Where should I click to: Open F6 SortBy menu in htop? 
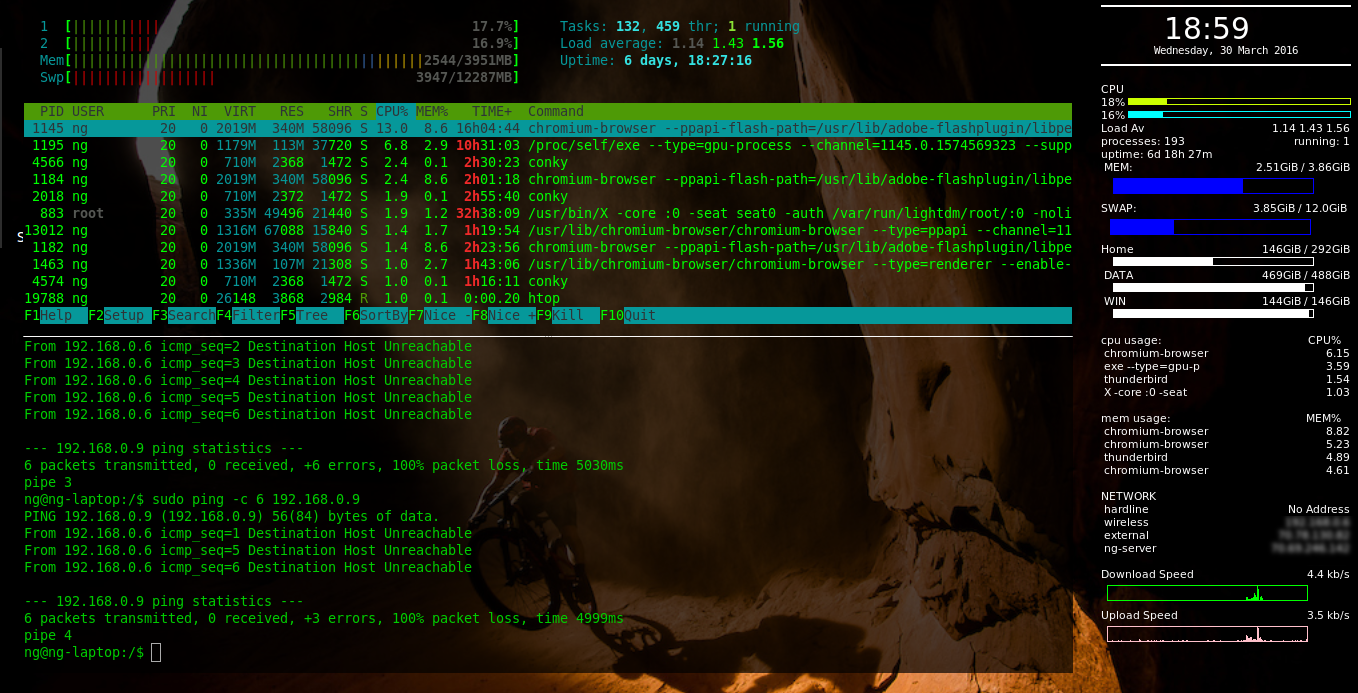(376, 315)
